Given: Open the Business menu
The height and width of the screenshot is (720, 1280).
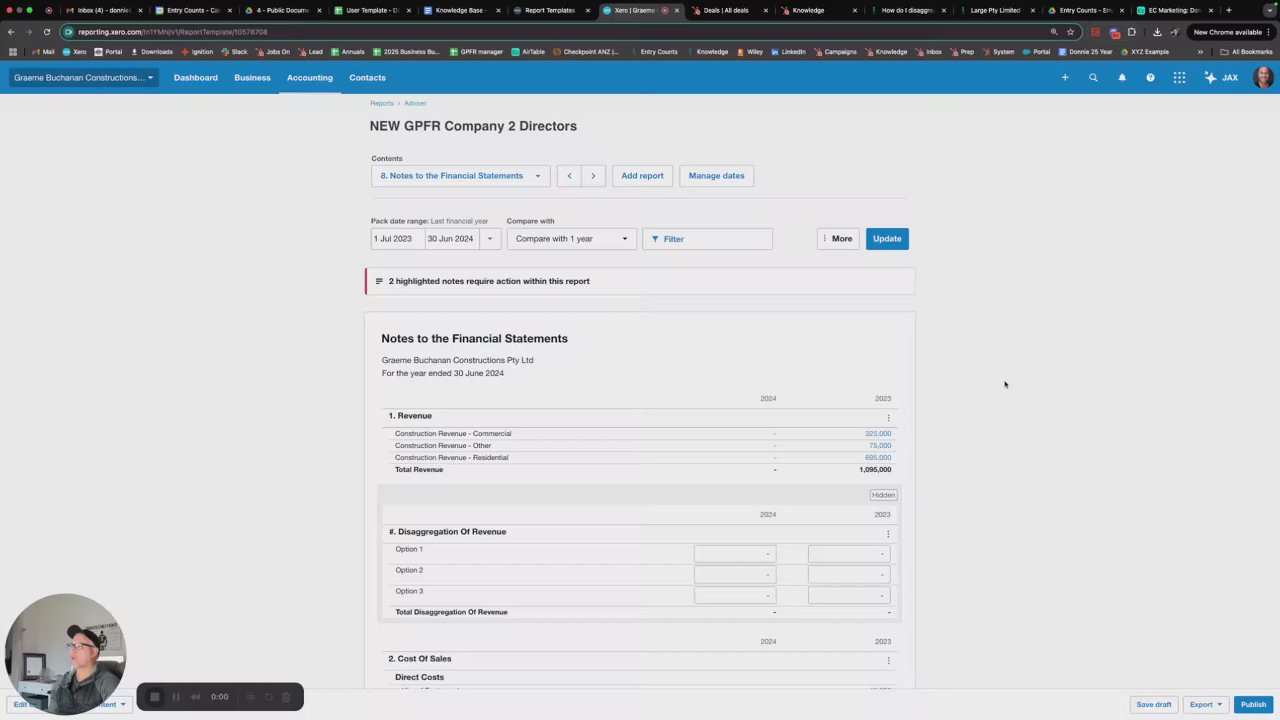Looking at the screenshot, I should tap(252, 77).
